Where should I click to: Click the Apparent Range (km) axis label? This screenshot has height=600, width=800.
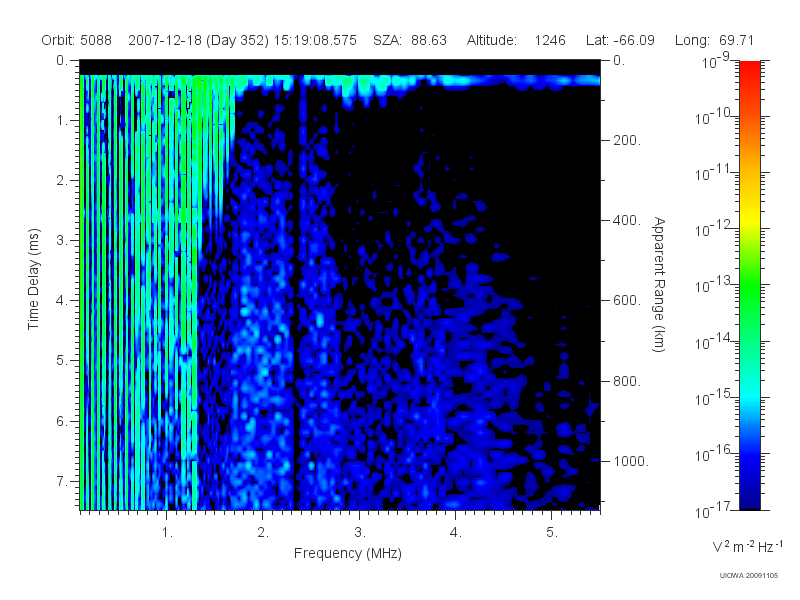pyautogui.click(x=659, y=284)
